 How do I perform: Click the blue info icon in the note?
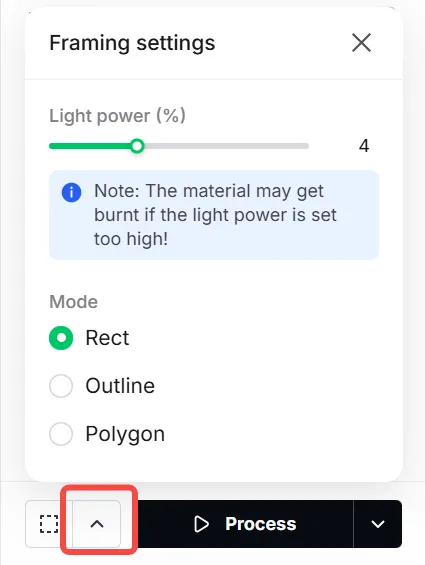(x=71, y=192)
